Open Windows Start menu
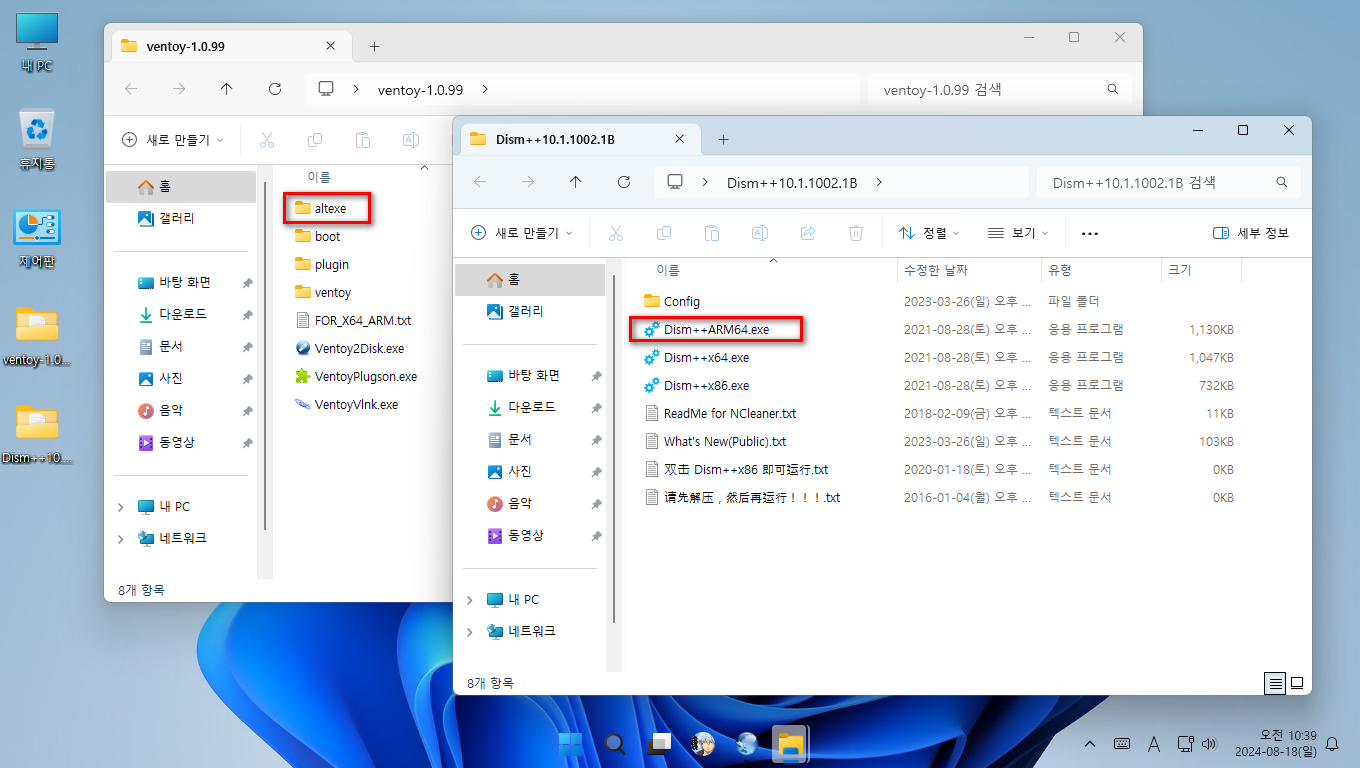This screenshot has width=1360, height=768. (571, 744)
